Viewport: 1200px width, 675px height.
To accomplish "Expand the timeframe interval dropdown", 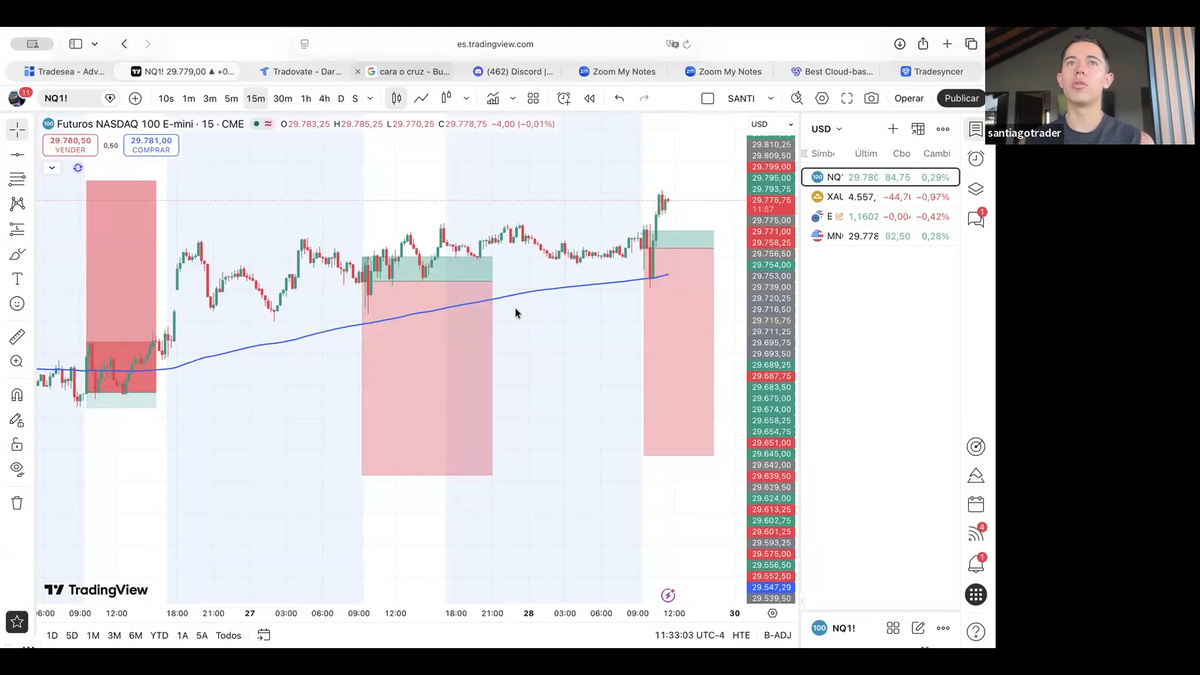I will tap(370, 98).
